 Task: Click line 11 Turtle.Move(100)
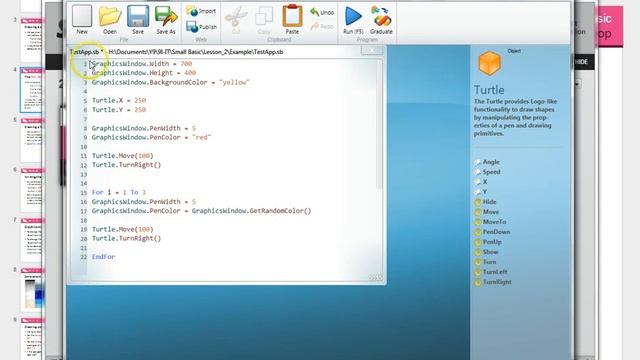(x=122, y=156)
